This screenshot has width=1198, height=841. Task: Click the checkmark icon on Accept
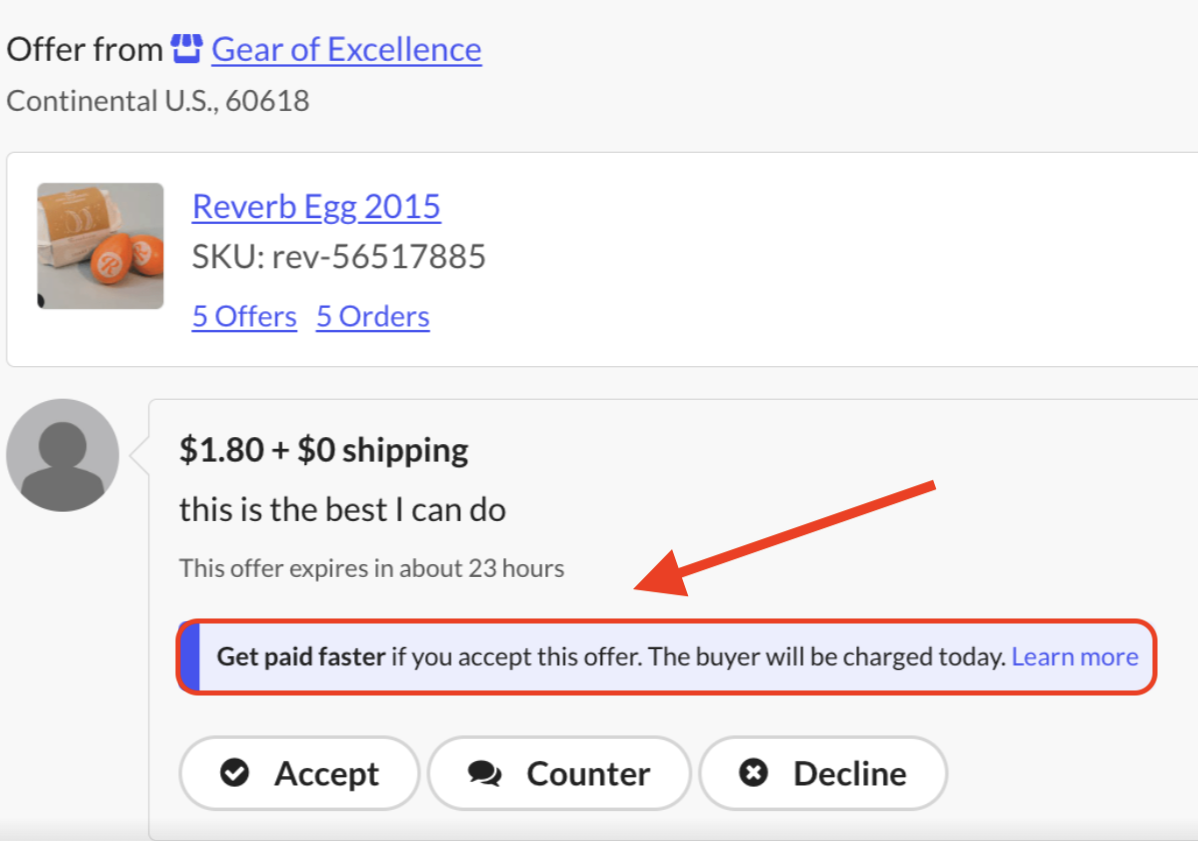[x=235, y=773]
